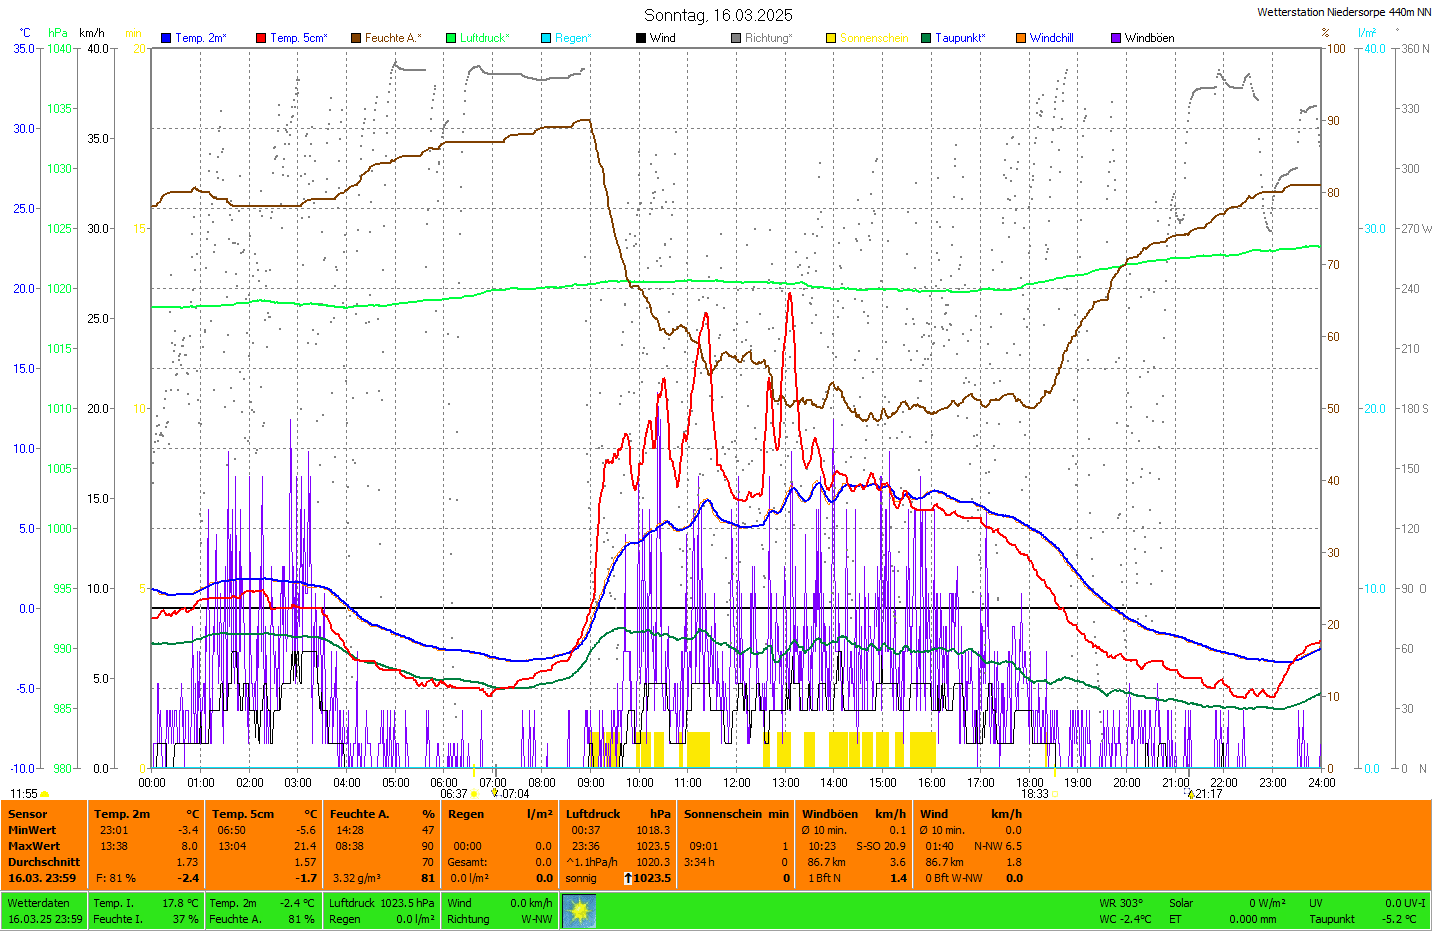Image resolution: width=1432 pixels, height=931 pixels.
Task: Select the Luftdruck legend label
Action: [x=484, y=38]
